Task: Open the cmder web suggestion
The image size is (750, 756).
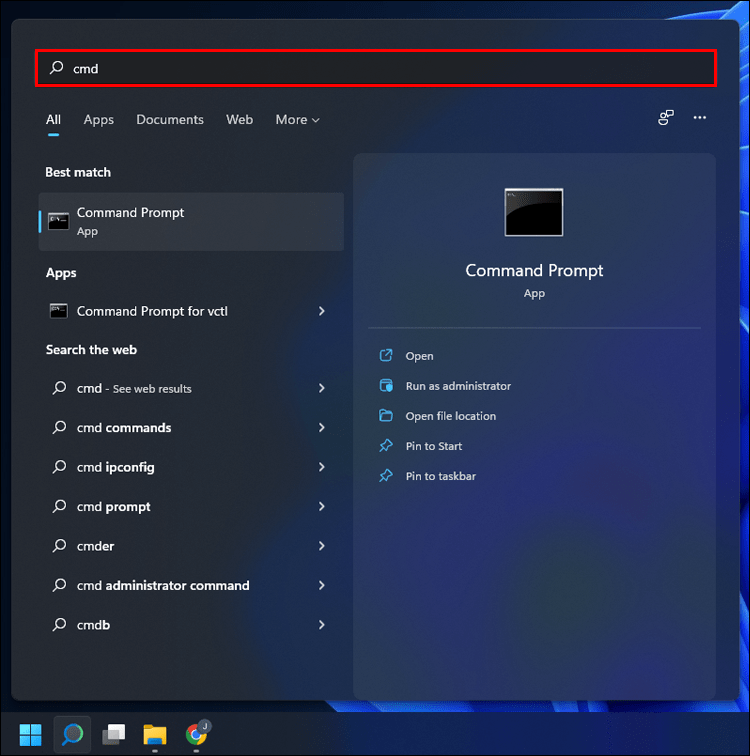Action: [x=191, y=546]
